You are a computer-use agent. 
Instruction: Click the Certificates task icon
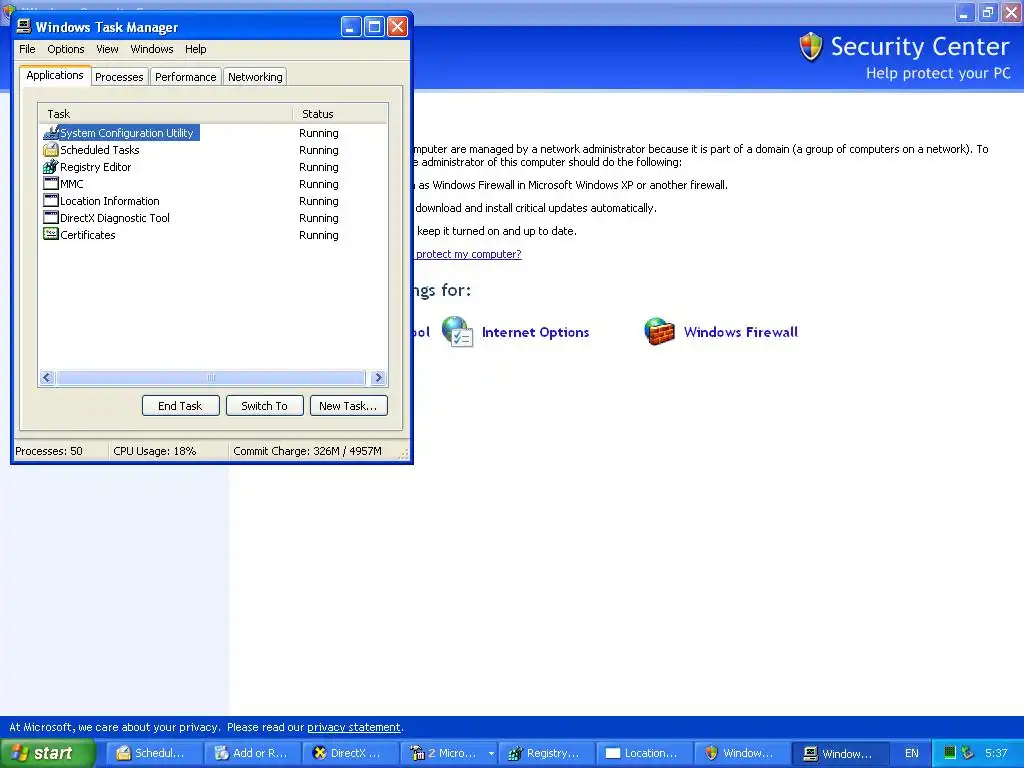(51, 234)
